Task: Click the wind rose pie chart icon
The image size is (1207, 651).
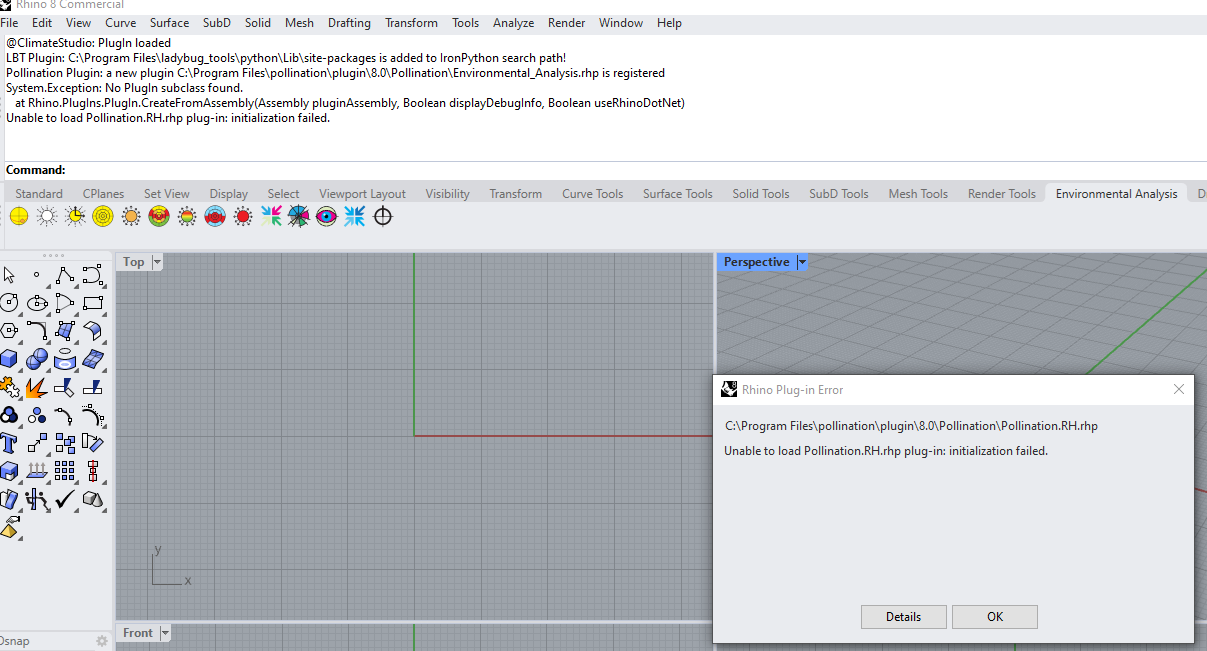Action: [298, 216]
